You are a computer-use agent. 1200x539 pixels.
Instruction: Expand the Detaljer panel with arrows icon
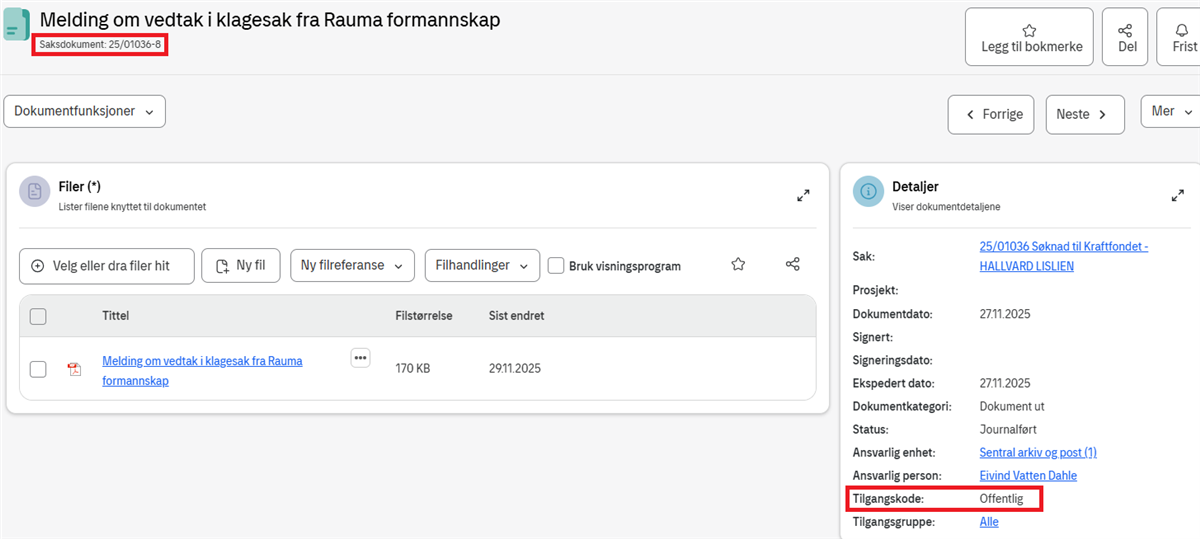1177,196
